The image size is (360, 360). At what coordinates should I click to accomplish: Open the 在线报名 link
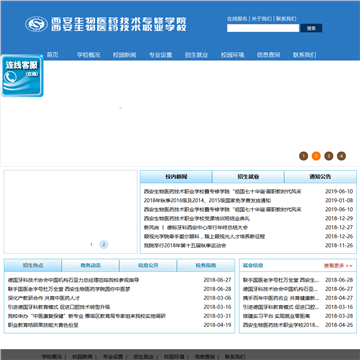[x=237, y=19]
